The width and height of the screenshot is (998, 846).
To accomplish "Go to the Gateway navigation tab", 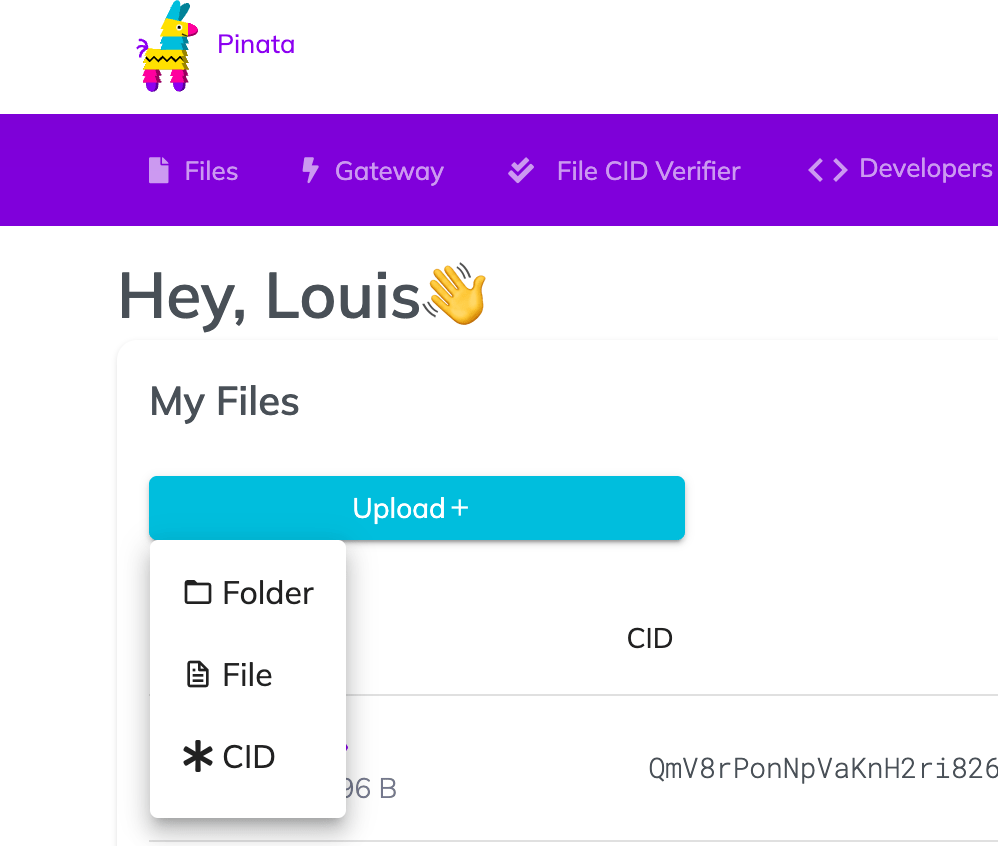I will tap(373, 171).
